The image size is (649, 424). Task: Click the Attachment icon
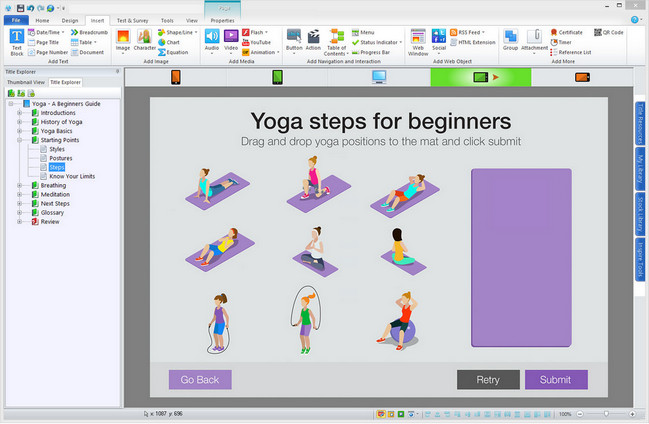click(535, 40)
